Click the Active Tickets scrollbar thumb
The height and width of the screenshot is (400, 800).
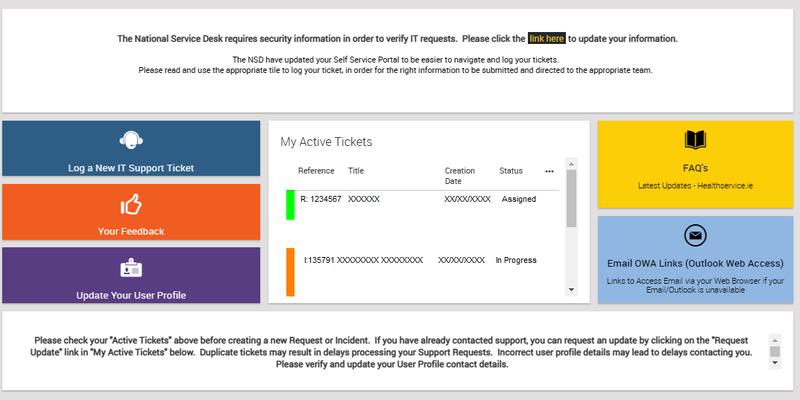[571, 198]
